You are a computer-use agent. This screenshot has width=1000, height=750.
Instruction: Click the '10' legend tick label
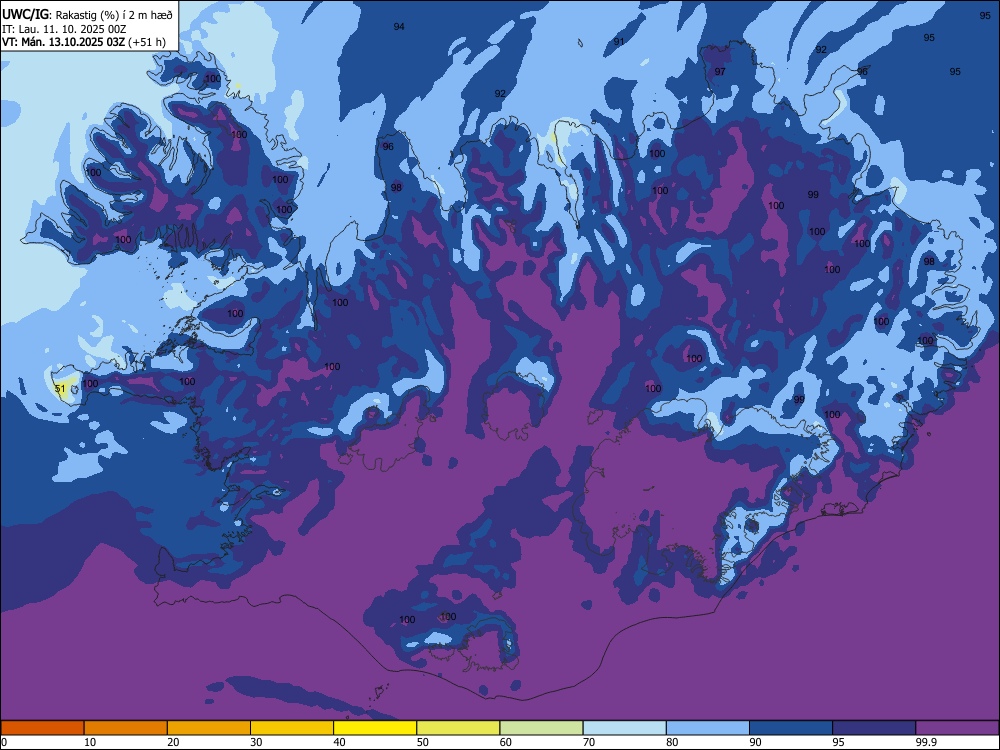[x=90, y=742]
